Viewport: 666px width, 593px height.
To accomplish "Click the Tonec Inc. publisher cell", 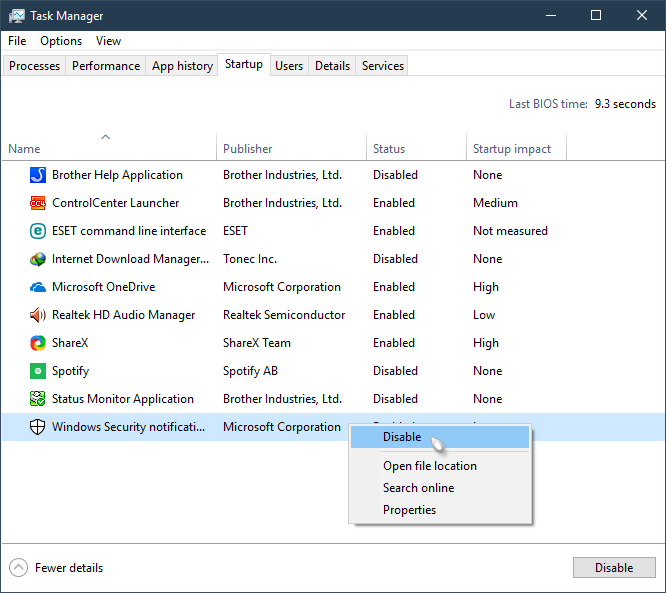I will 250,259.
